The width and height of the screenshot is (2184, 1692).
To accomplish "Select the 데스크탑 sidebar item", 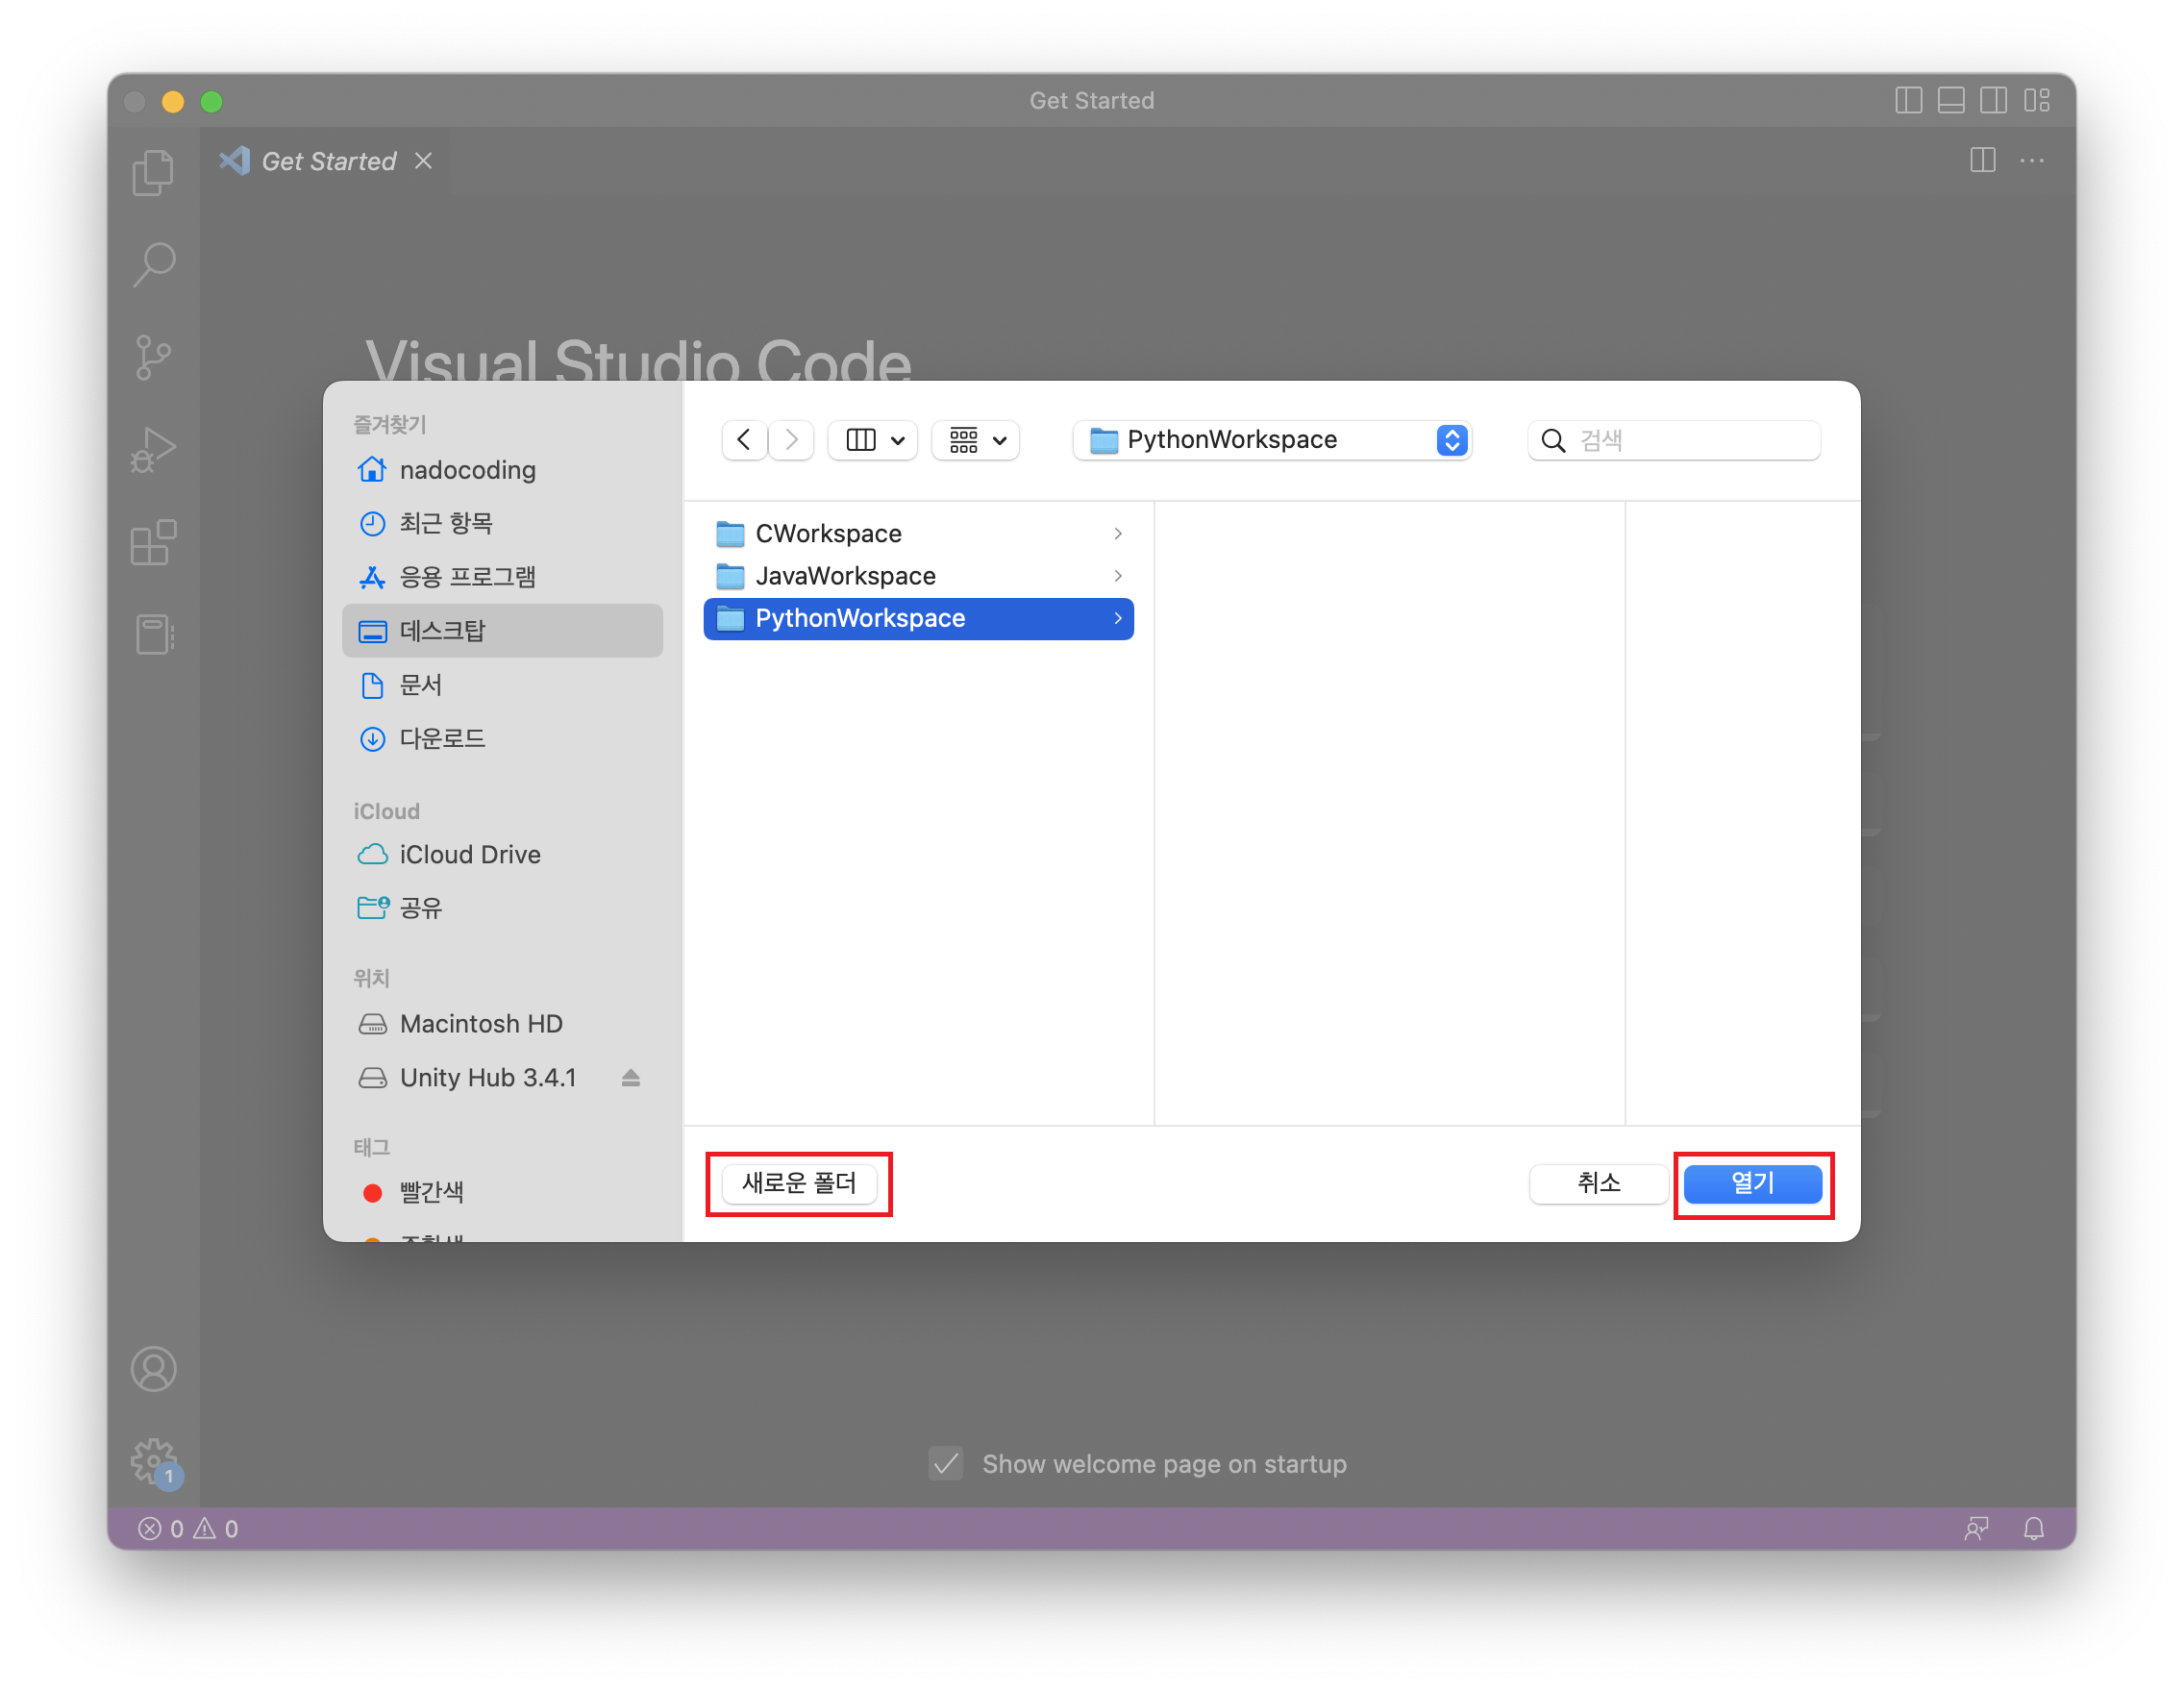I will point(502,630).
